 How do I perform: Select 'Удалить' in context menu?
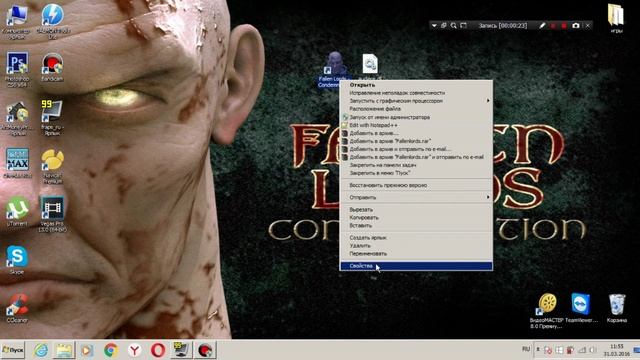pos(416,246)
